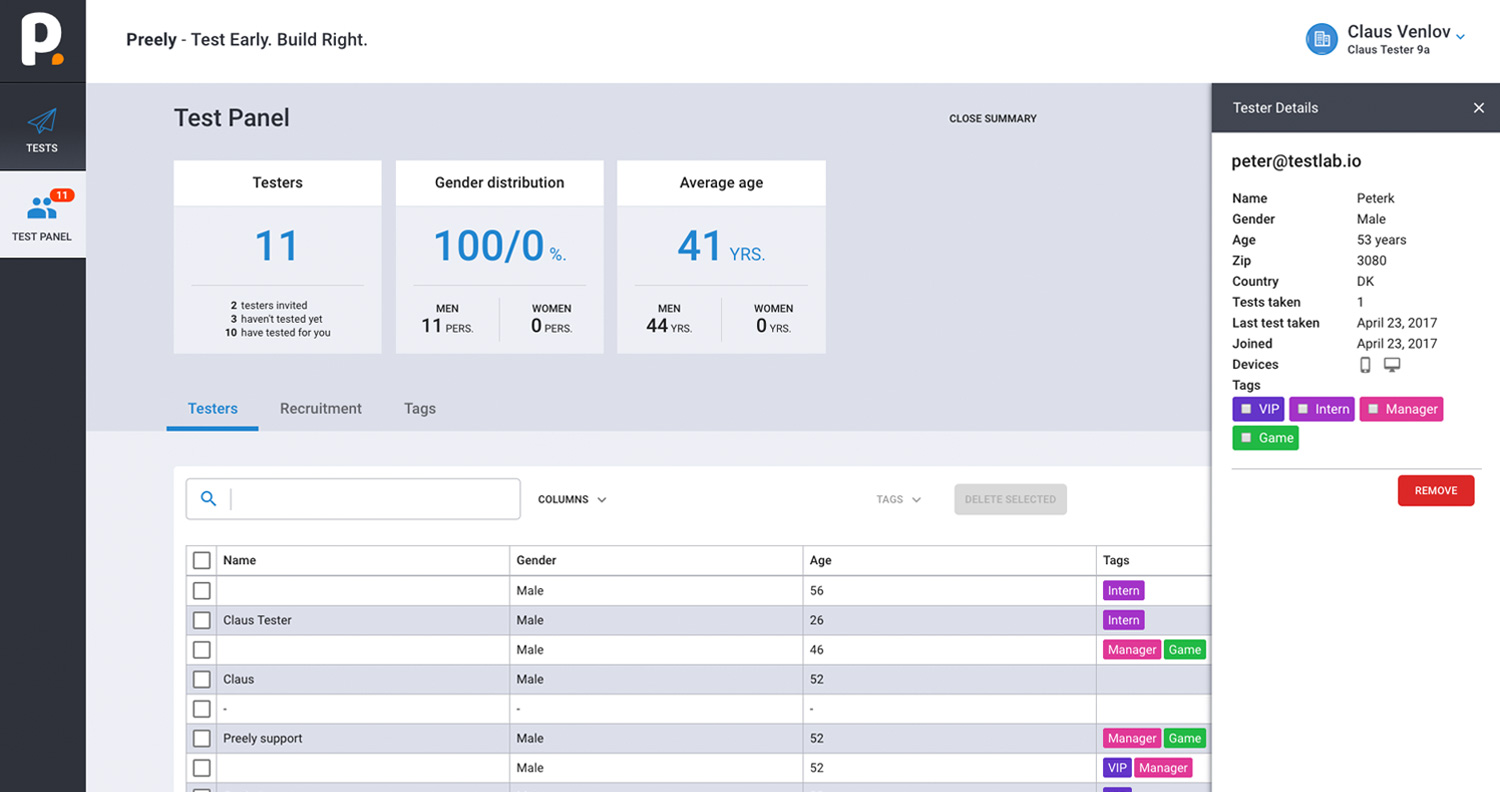Switch to the Recruitment tab
The width and height of the screenshot is (1500, 792).
click(x=321, y=408)
